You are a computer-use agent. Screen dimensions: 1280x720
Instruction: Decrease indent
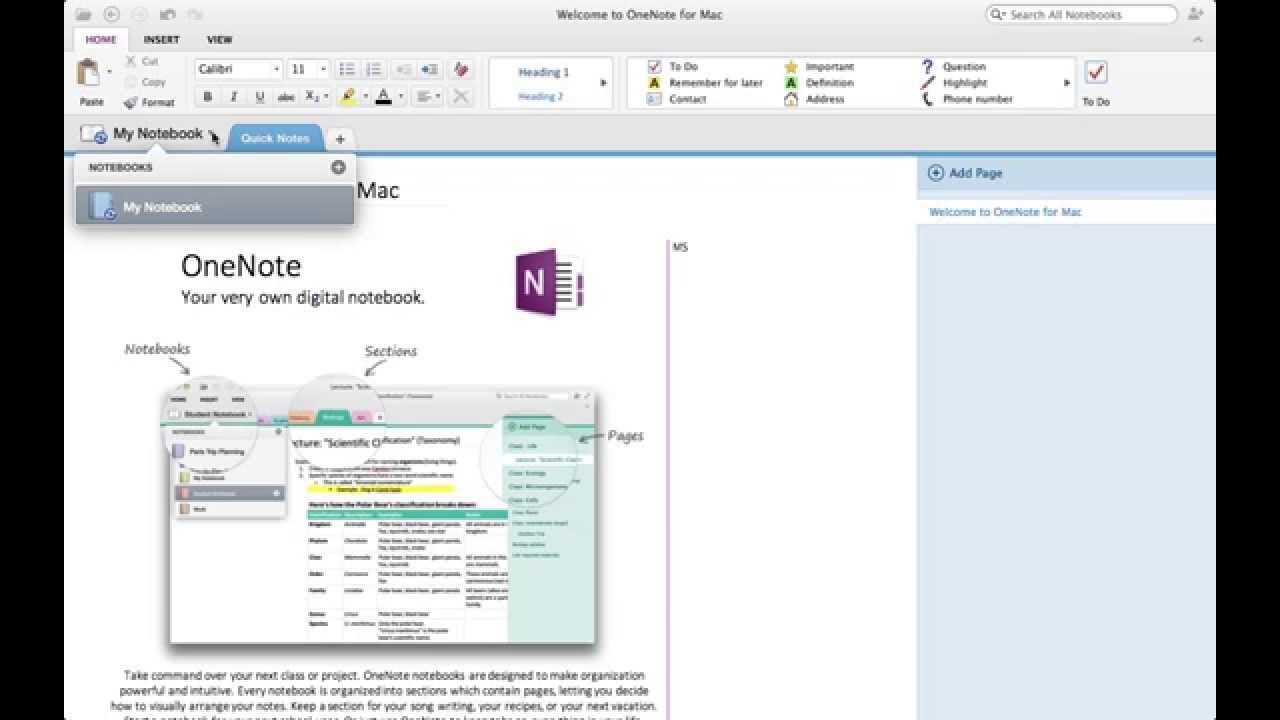coord(404,69)
